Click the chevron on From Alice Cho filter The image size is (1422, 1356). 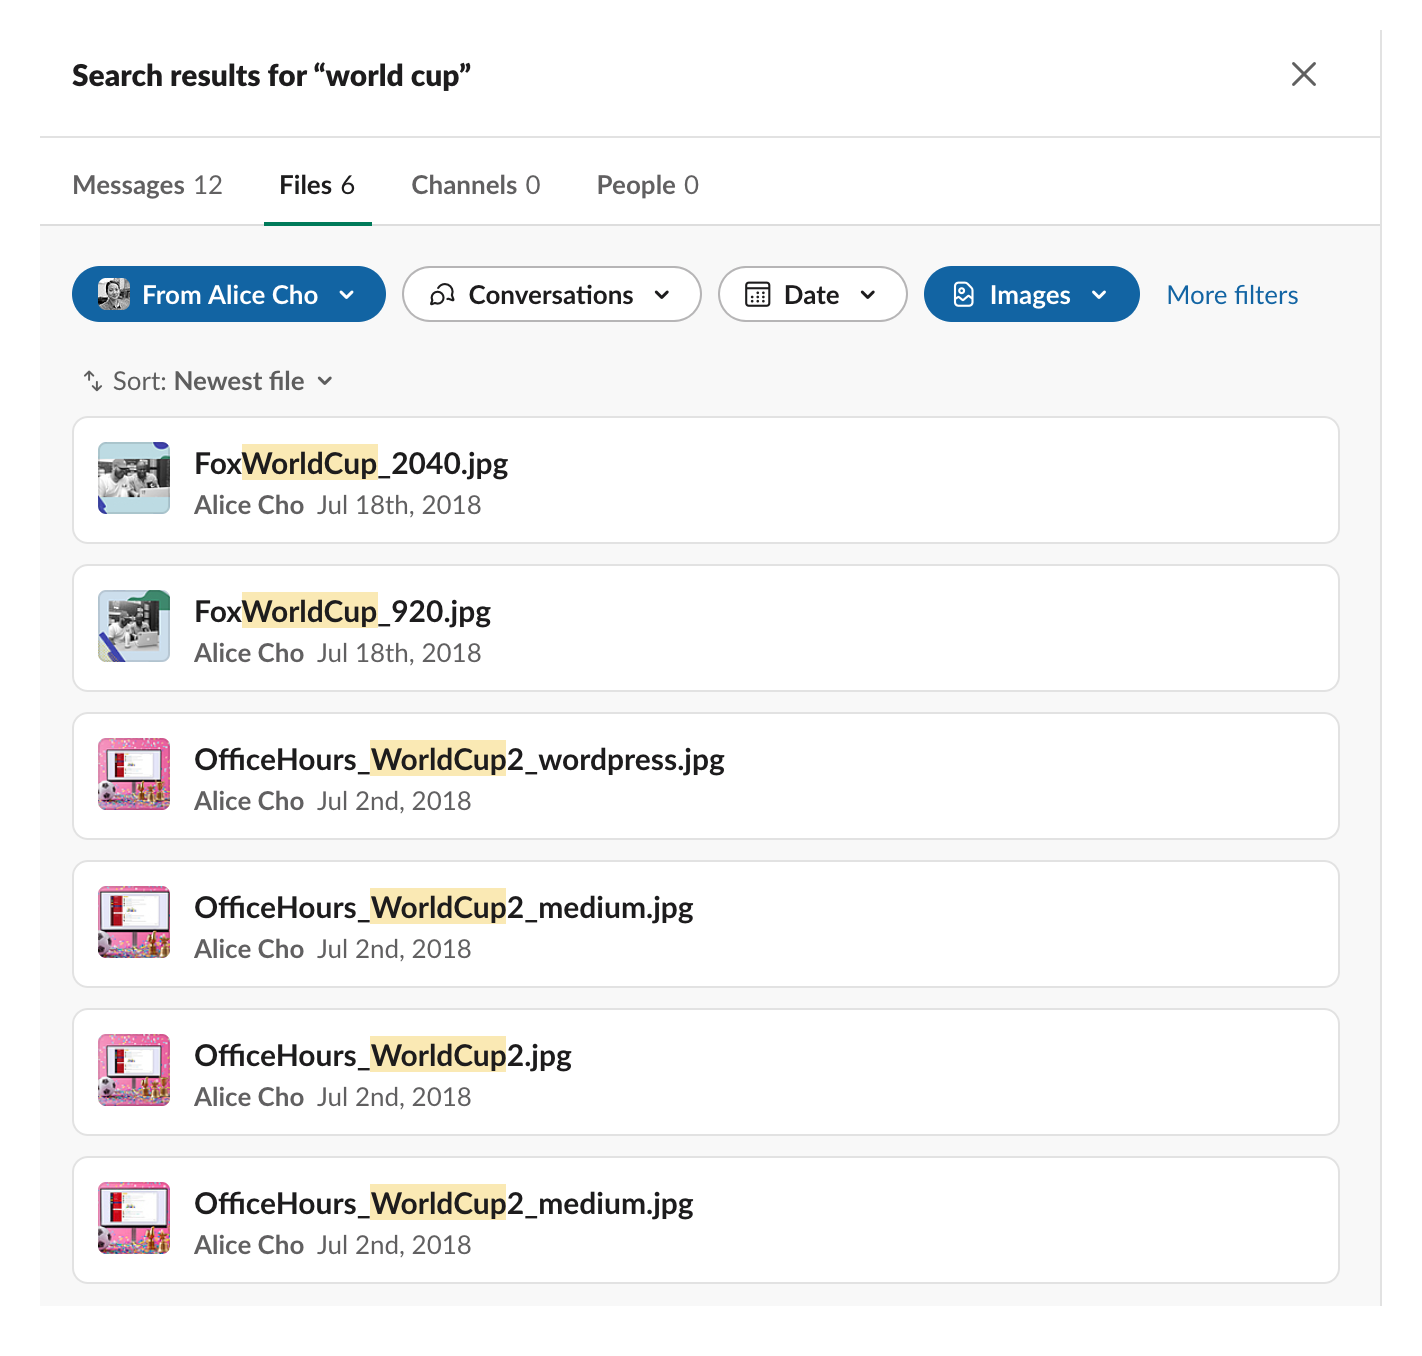point(347,295)
